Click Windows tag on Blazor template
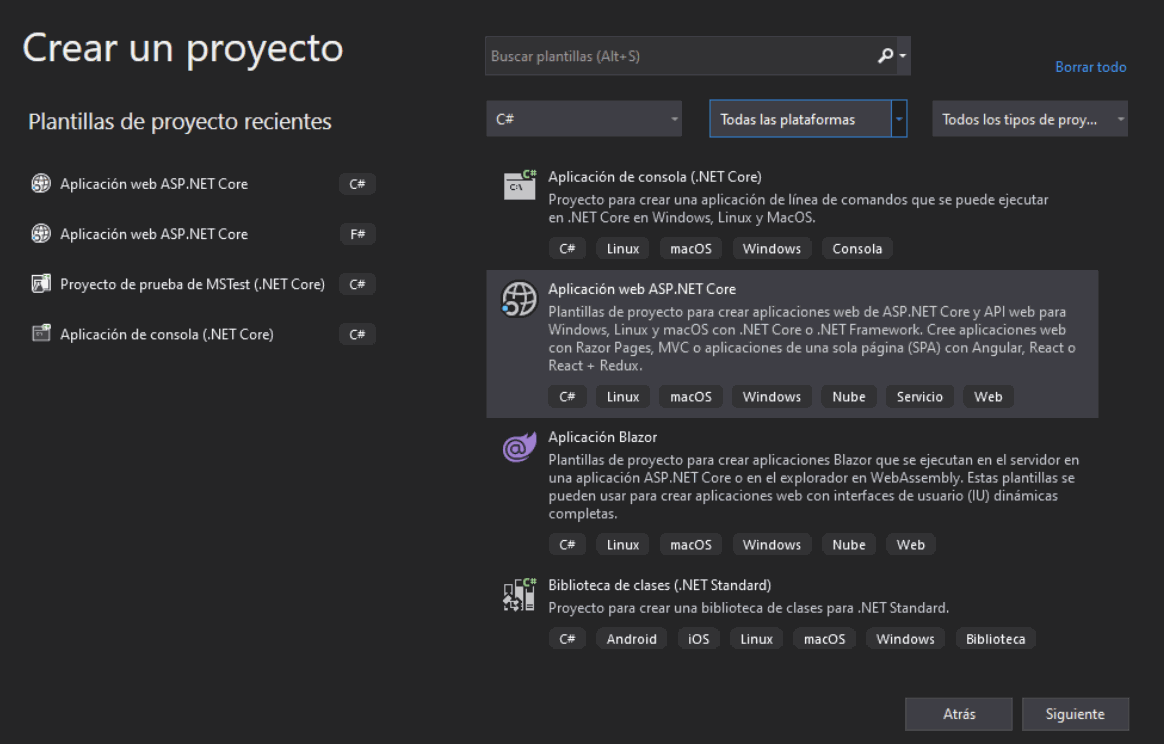Image resolution: width=1164 pixels, height=744 pixels. [771, 544]
